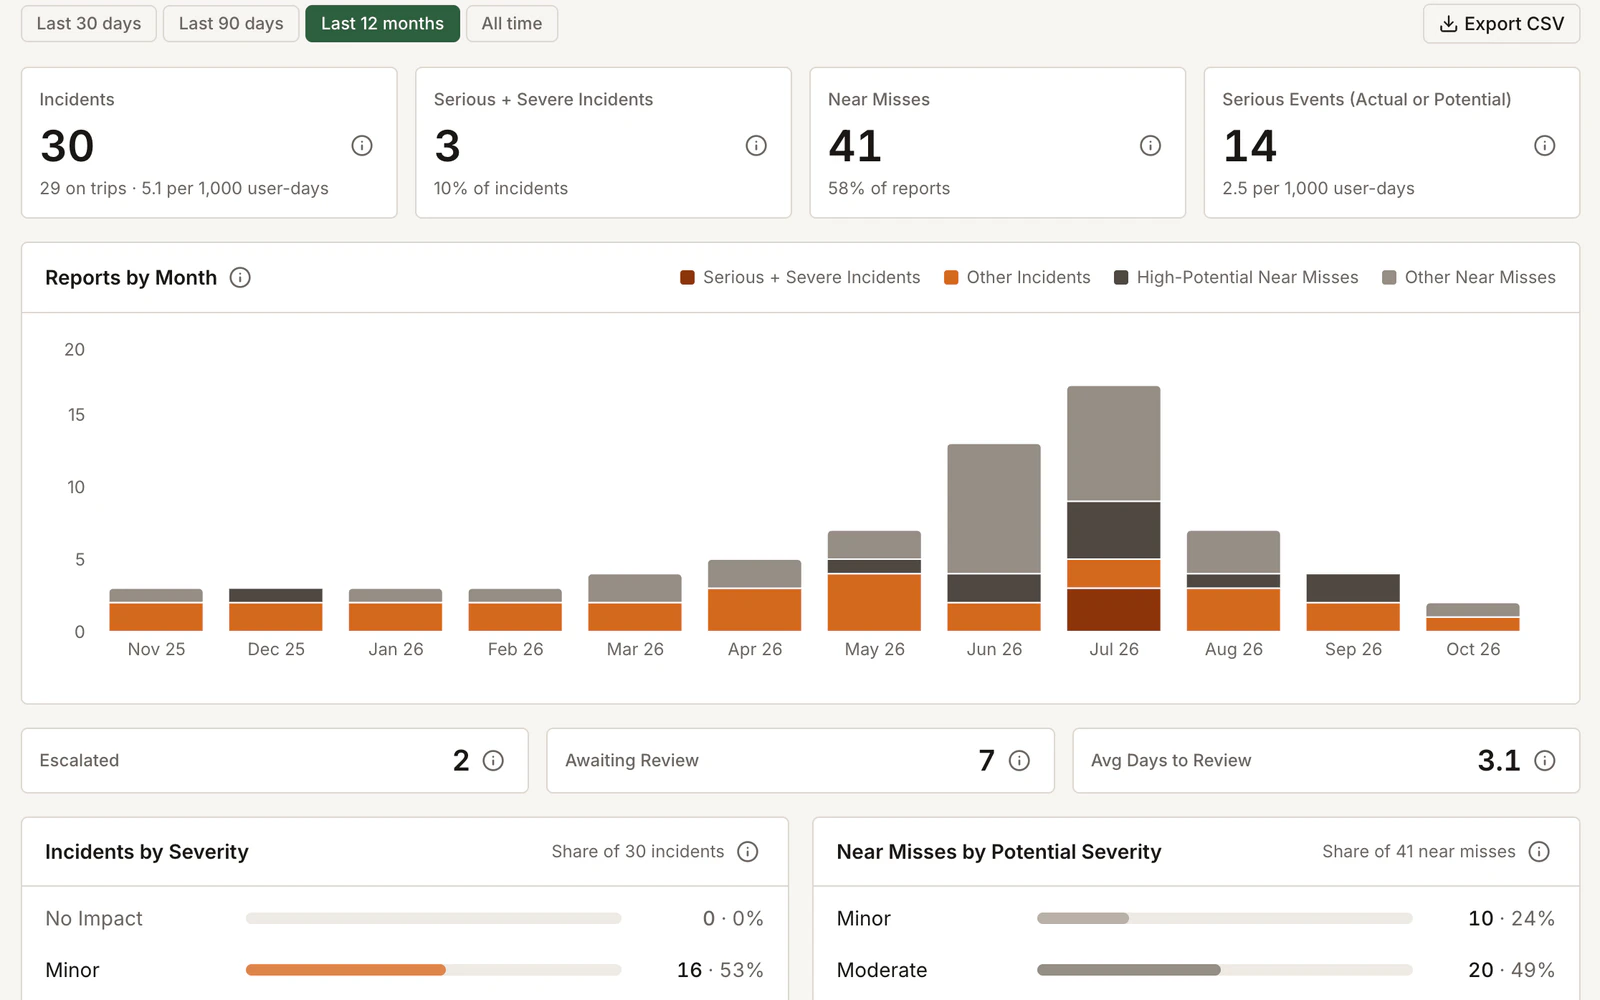Image resolution: width=1600 pixels, height=1000 pixels.
Task: Open the Avg Days to Review card
Action: pos(1326,761)
